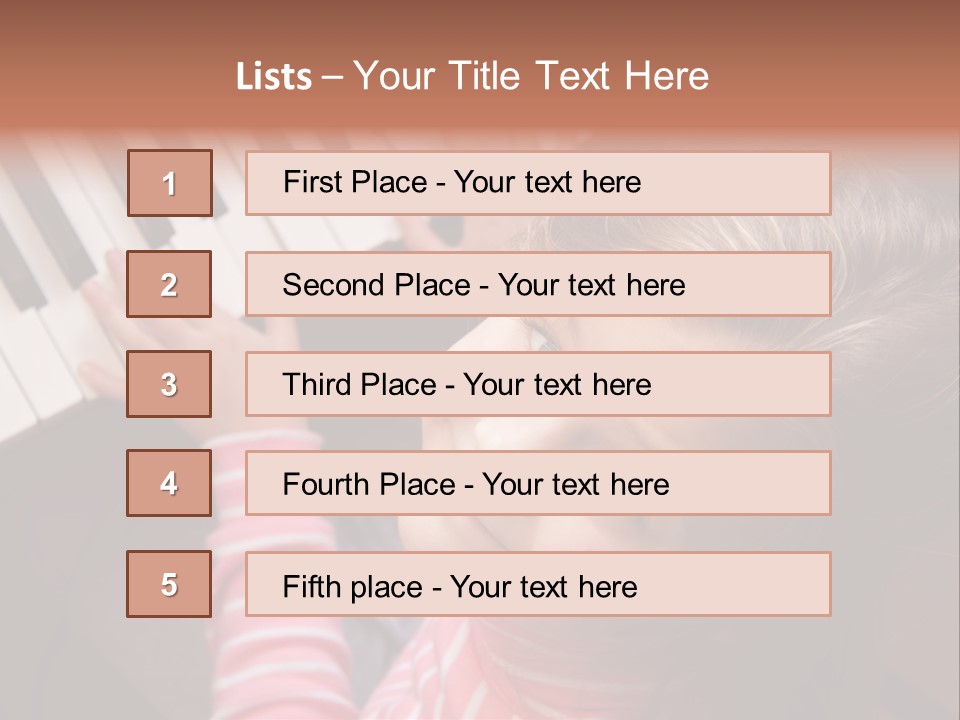Viewport: 960px width, 720px height.
Task: Select the number 4 square
Action: (x=170, y=483)
